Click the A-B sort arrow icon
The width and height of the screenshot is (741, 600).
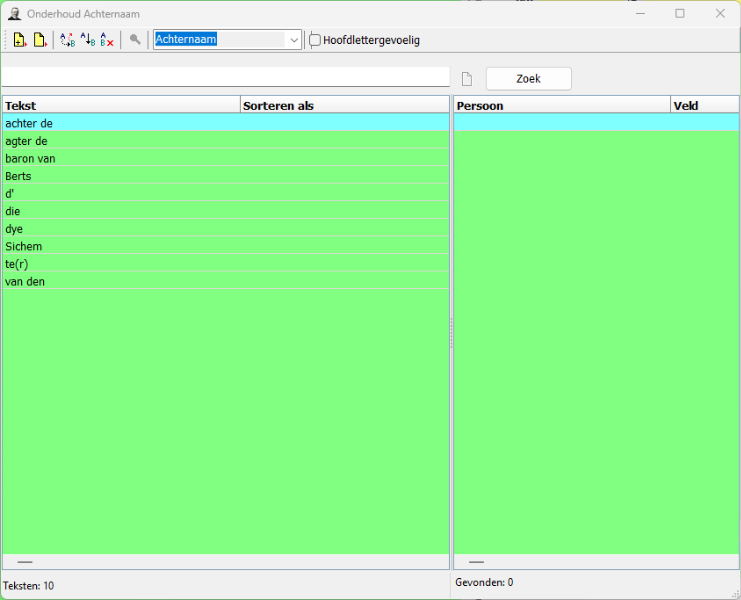(x=87, y=40)
